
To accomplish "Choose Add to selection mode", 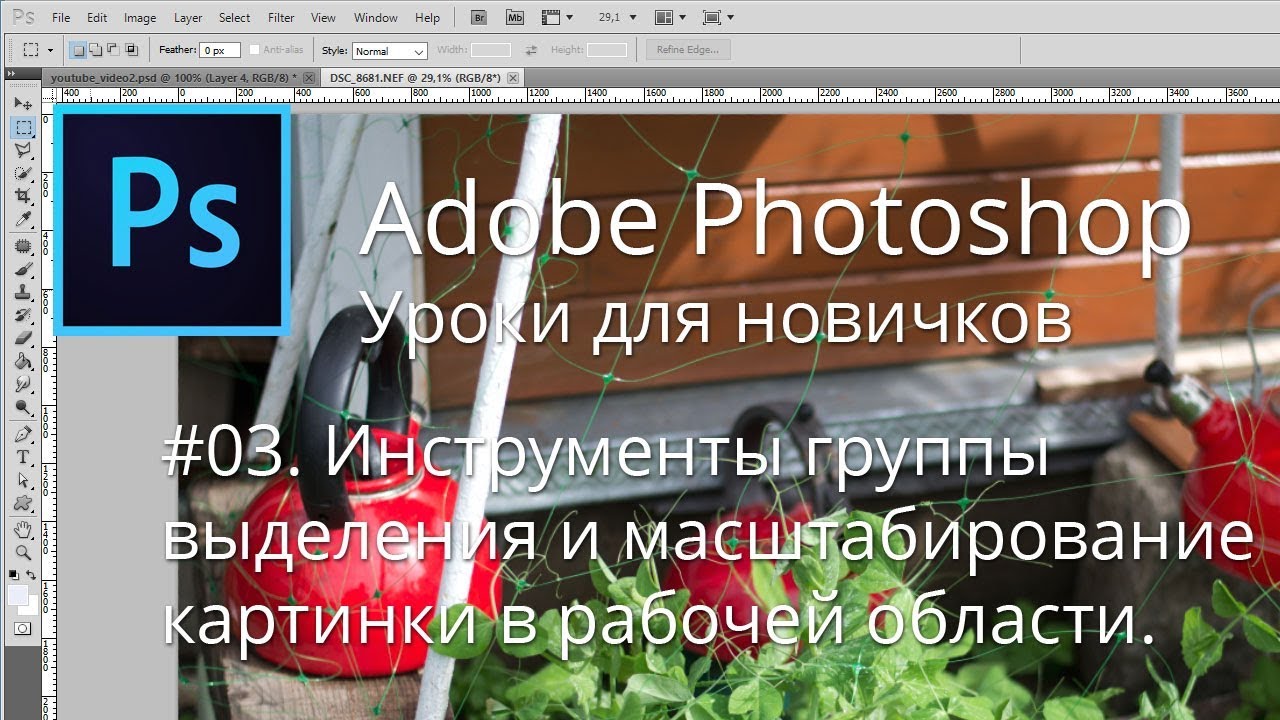I will click(x=95, y=49).
